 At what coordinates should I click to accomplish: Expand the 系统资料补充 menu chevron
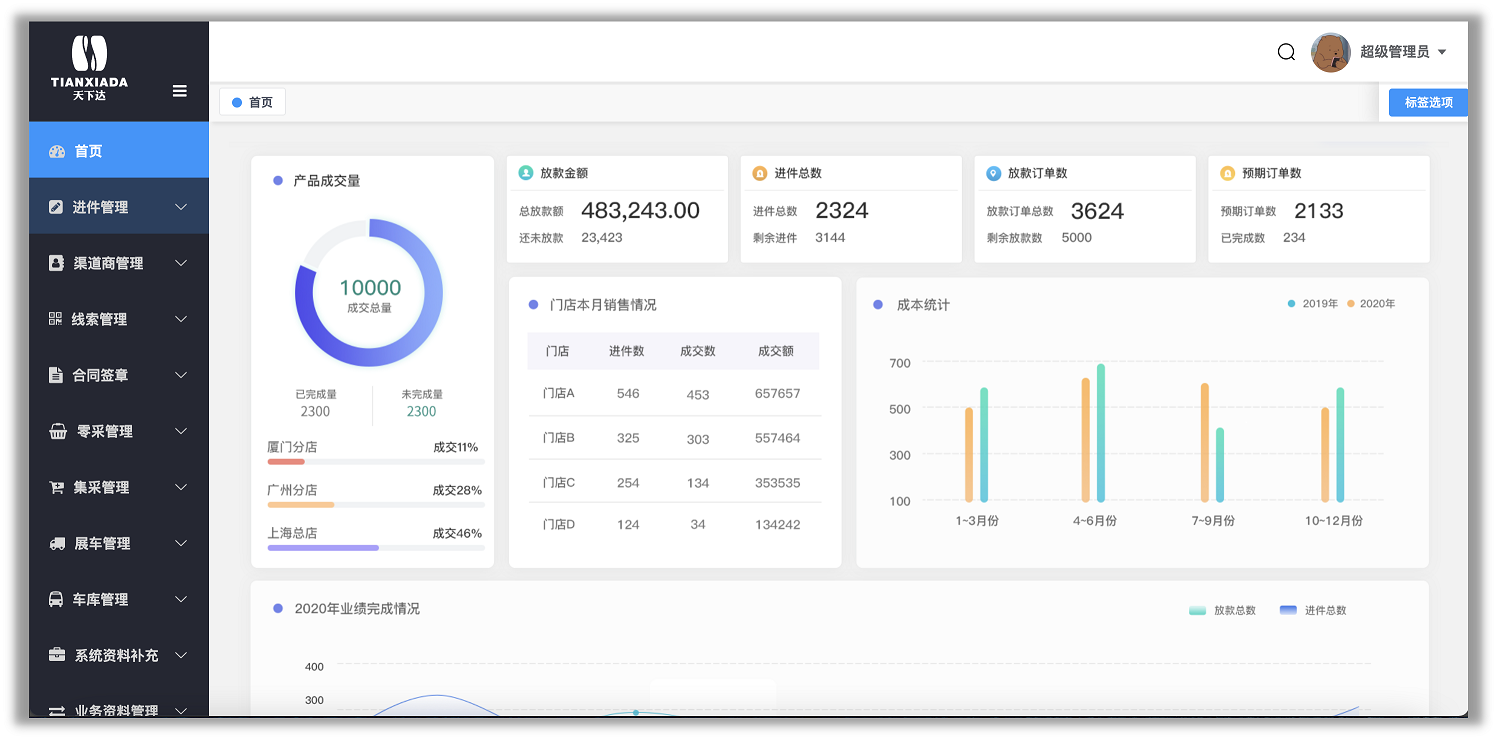tap(181, 655)
